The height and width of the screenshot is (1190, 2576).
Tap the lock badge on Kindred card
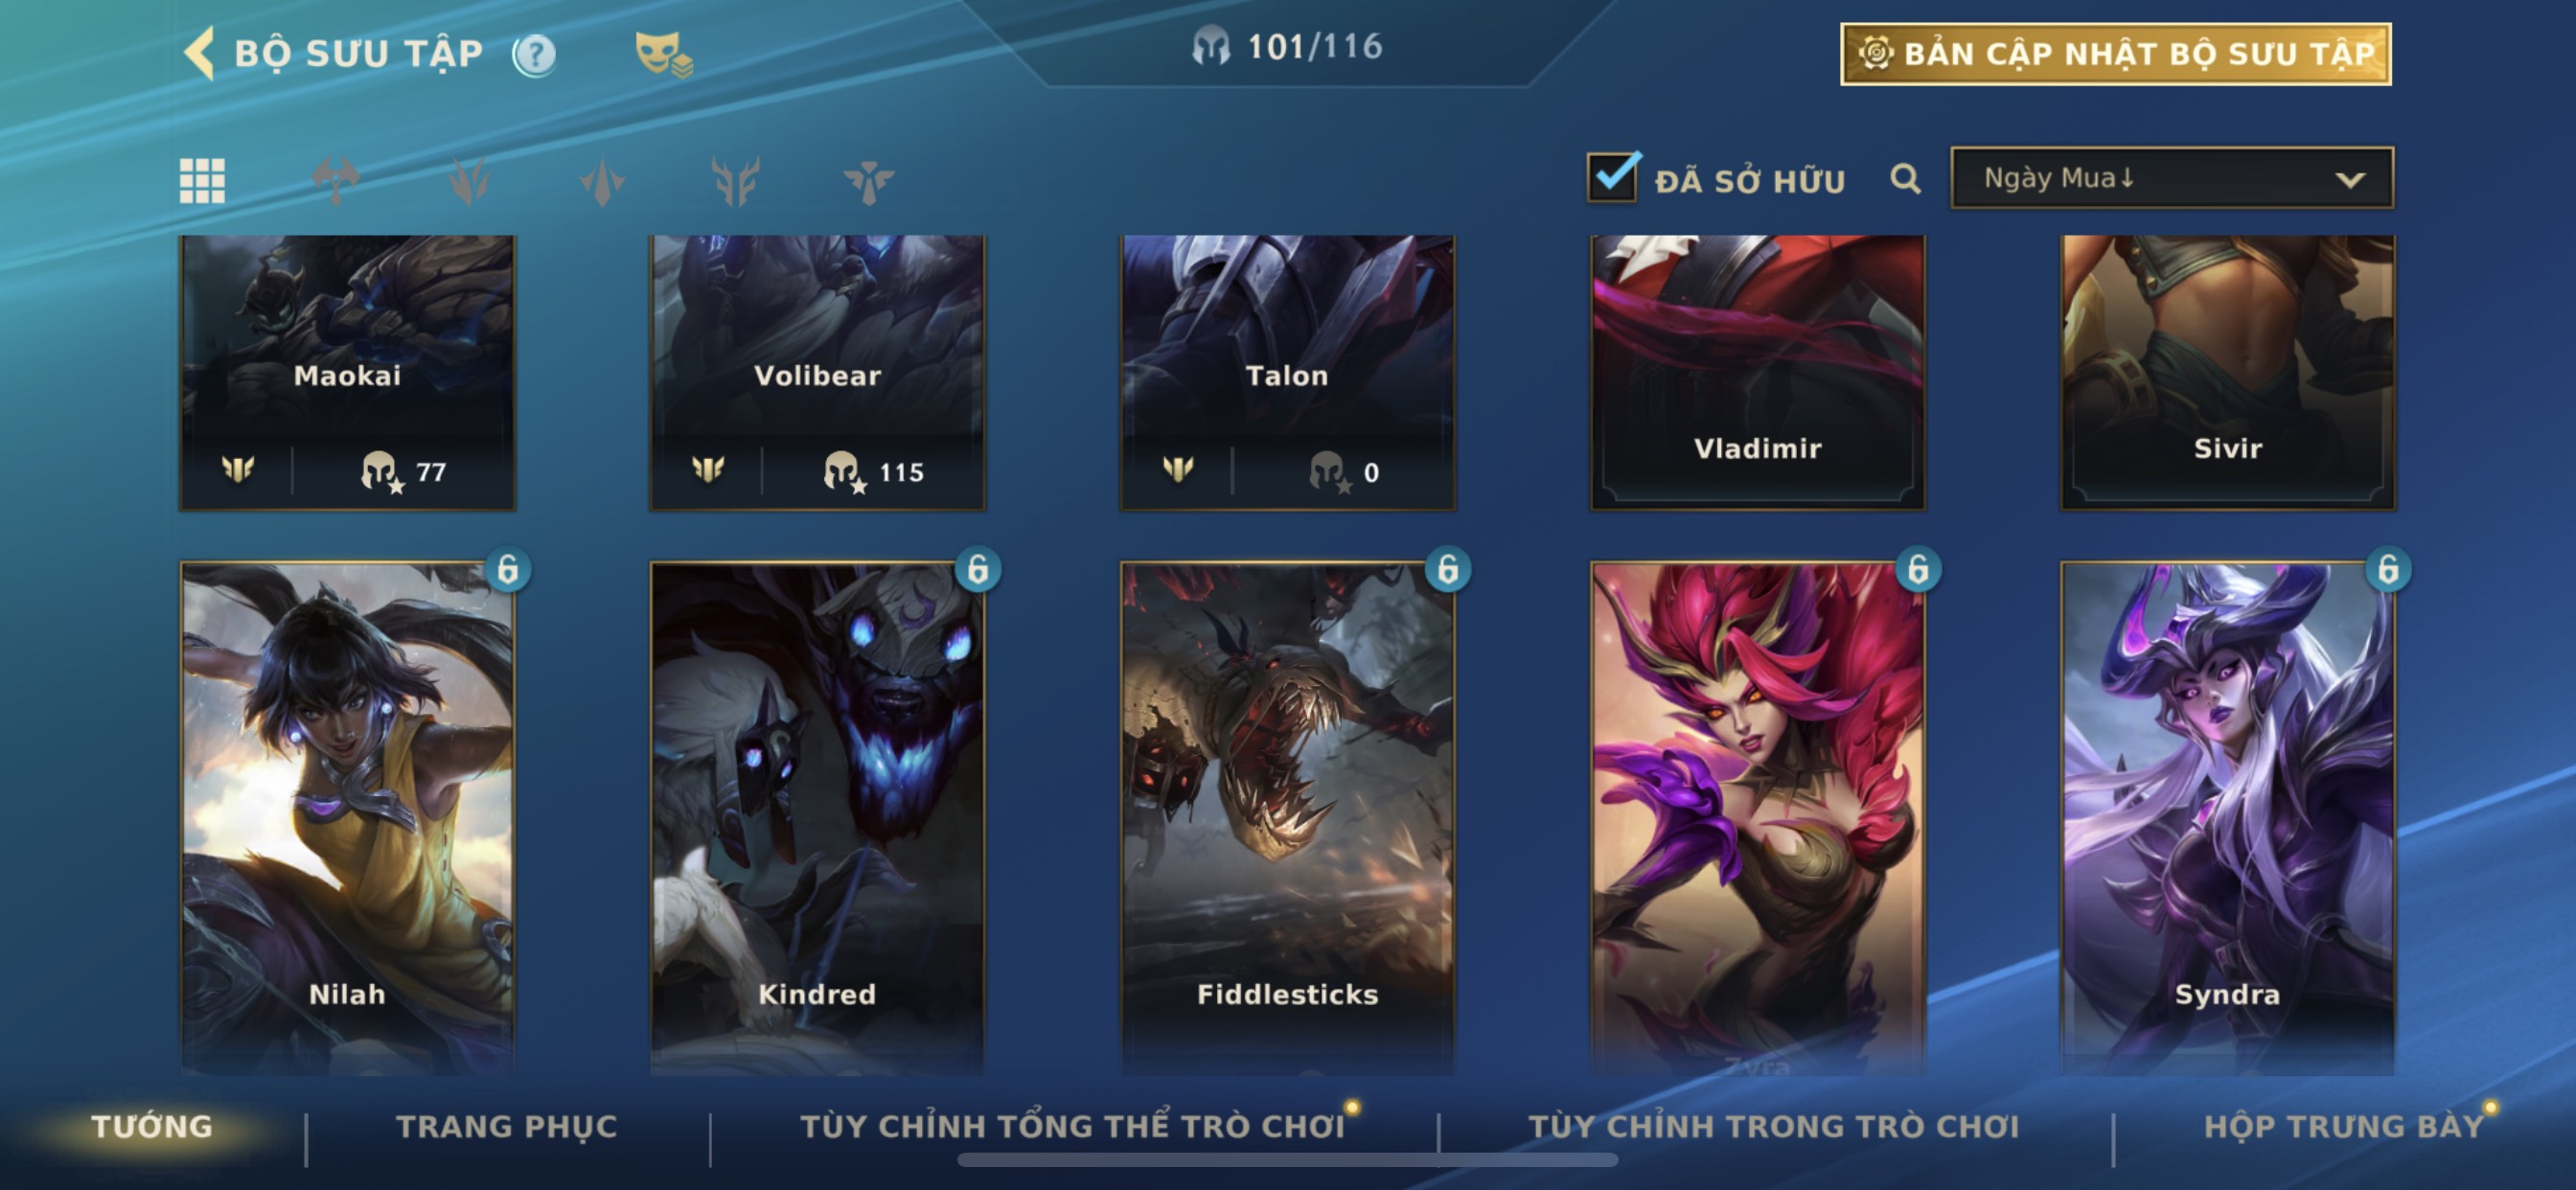(977, 569)
